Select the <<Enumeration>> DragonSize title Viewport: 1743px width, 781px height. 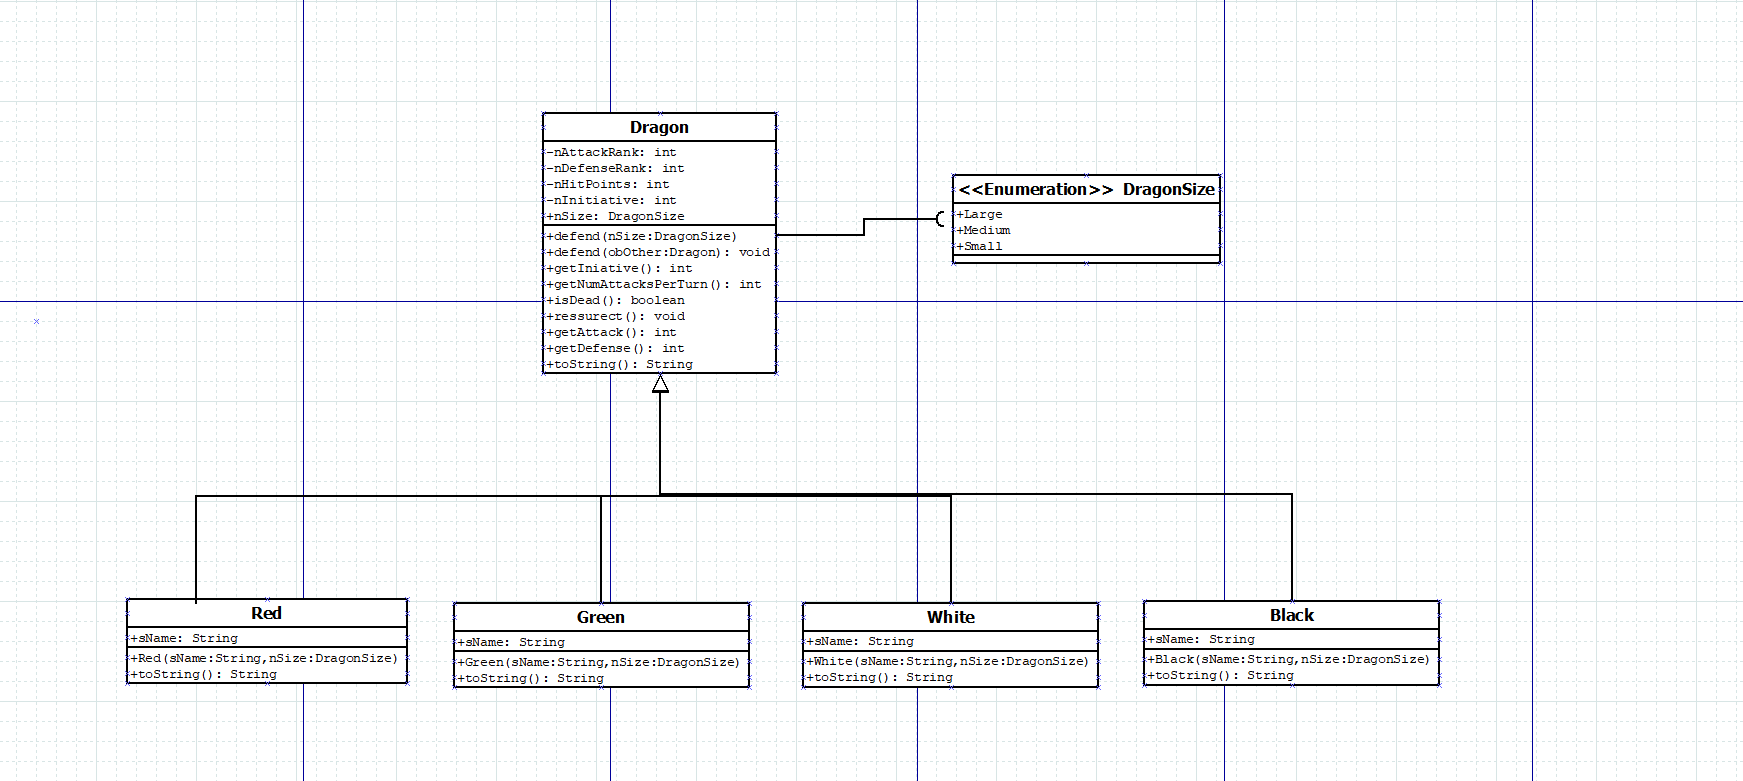pyautogui.click(x=1086, y=189)
